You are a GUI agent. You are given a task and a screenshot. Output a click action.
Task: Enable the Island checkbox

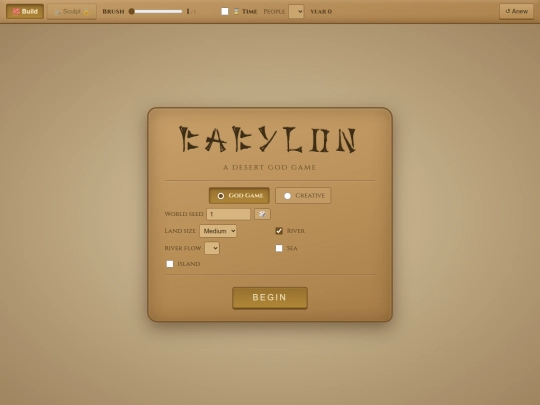coord(170,264)
